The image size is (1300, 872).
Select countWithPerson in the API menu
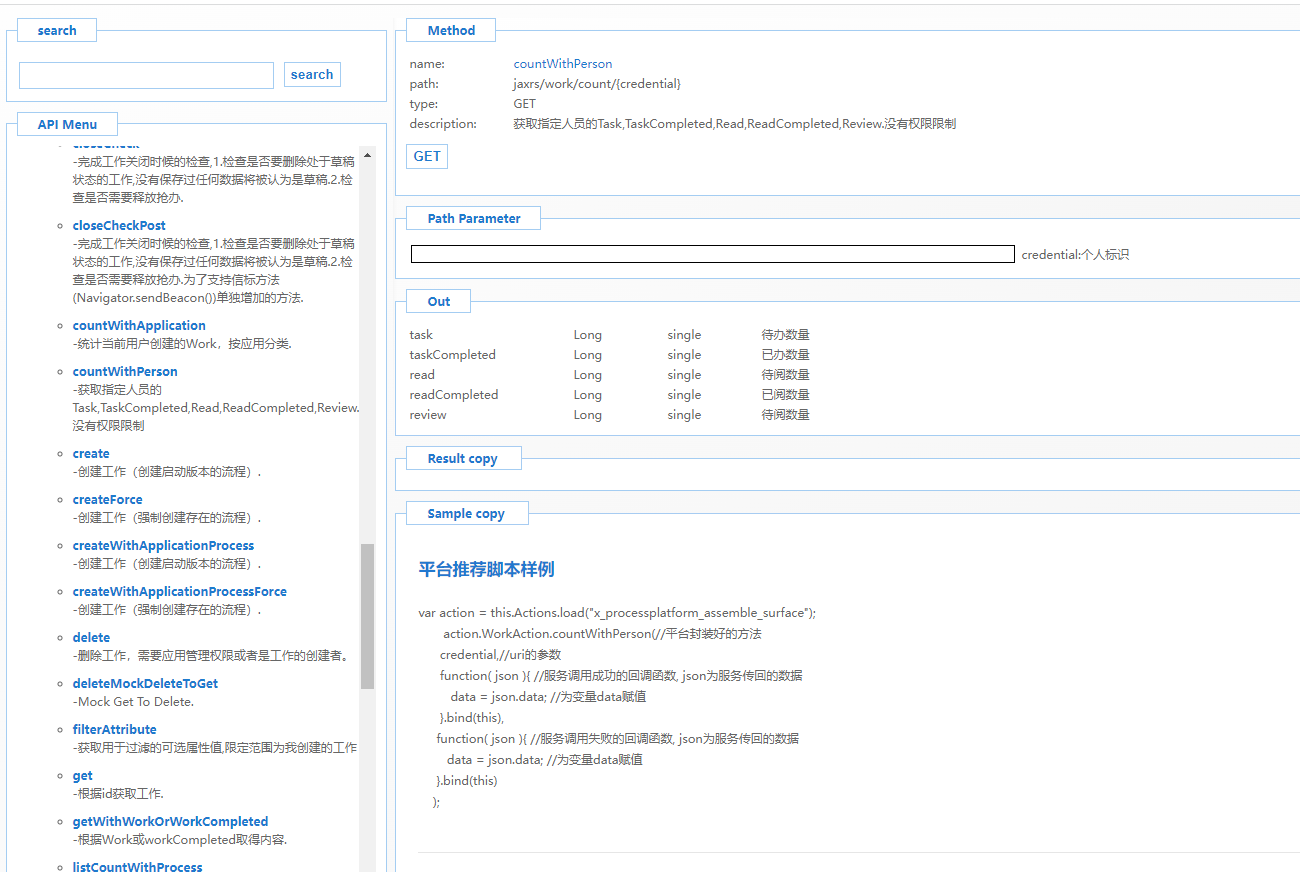pos(125,371)
